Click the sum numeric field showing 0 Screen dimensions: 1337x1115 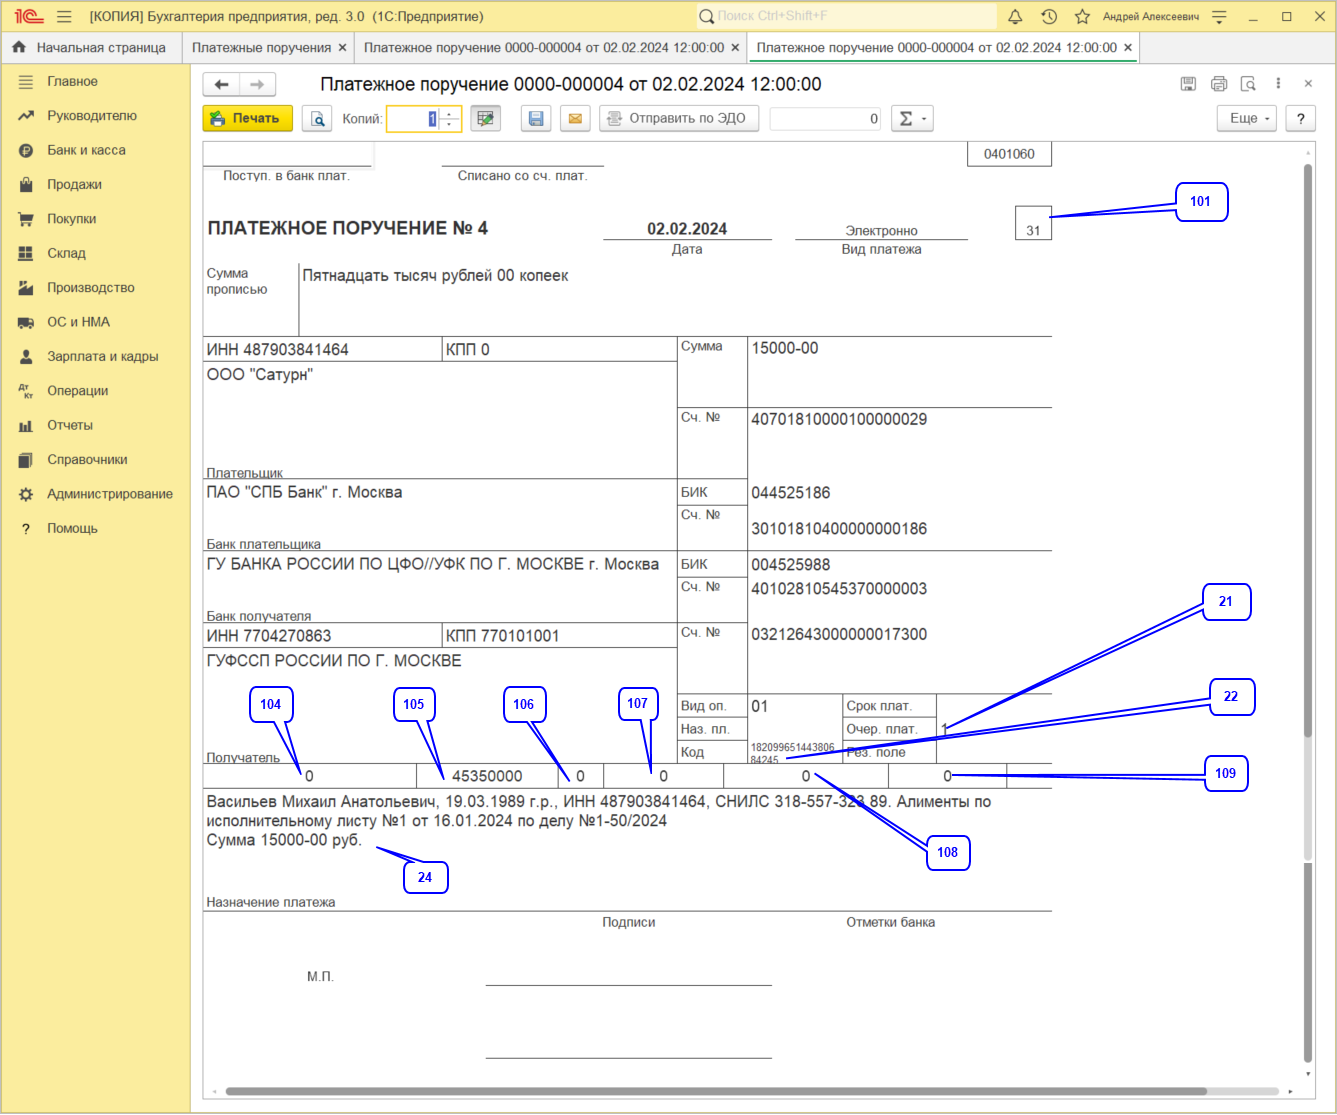(x=825, y=119)
